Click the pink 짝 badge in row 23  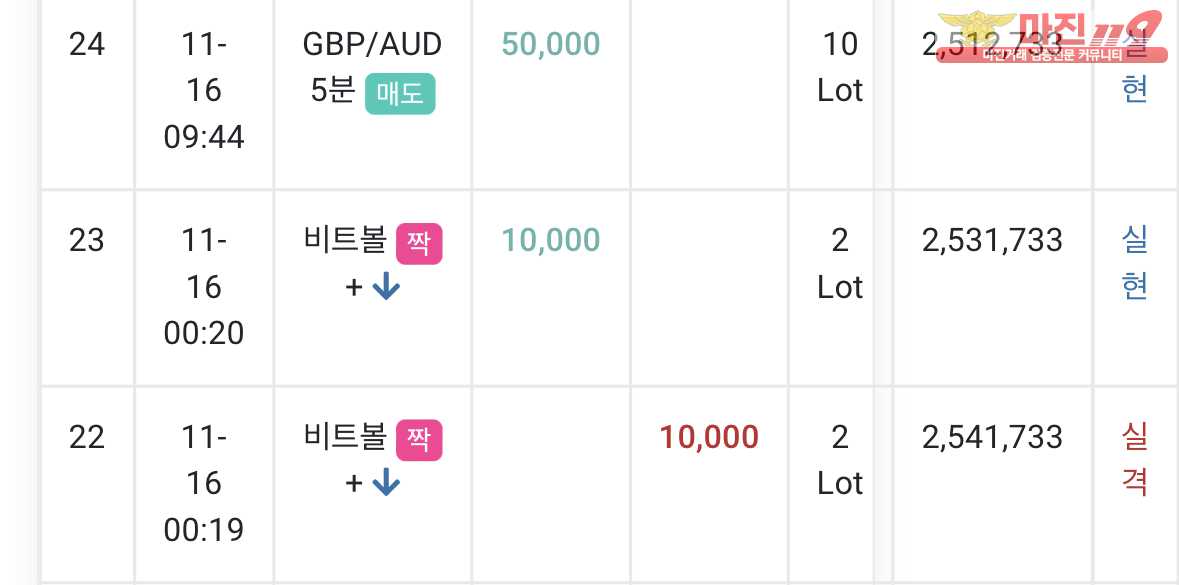click(419, 244)
